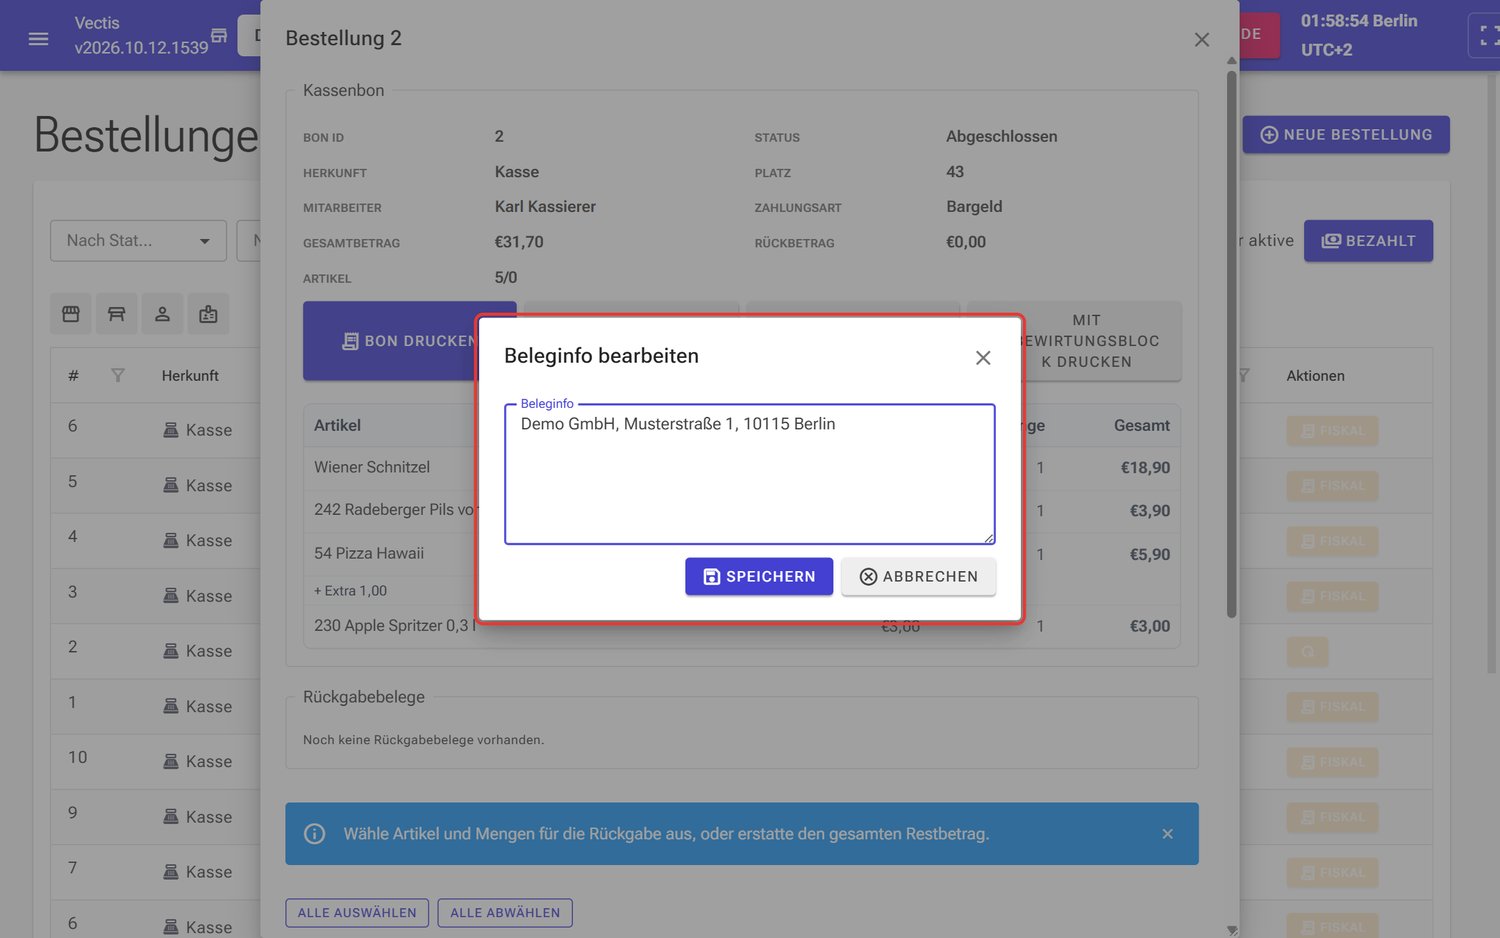
Task: Open the hamburger navigation menu
Action: (39, 39)
